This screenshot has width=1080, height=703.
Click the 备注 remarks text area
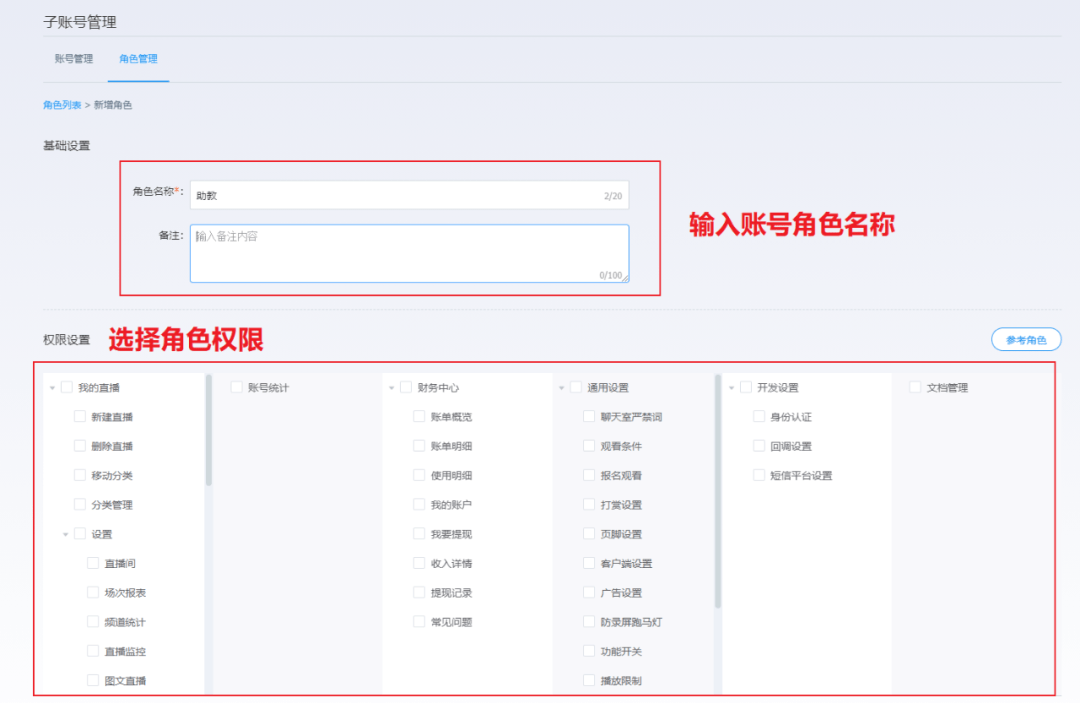point(409,253)
